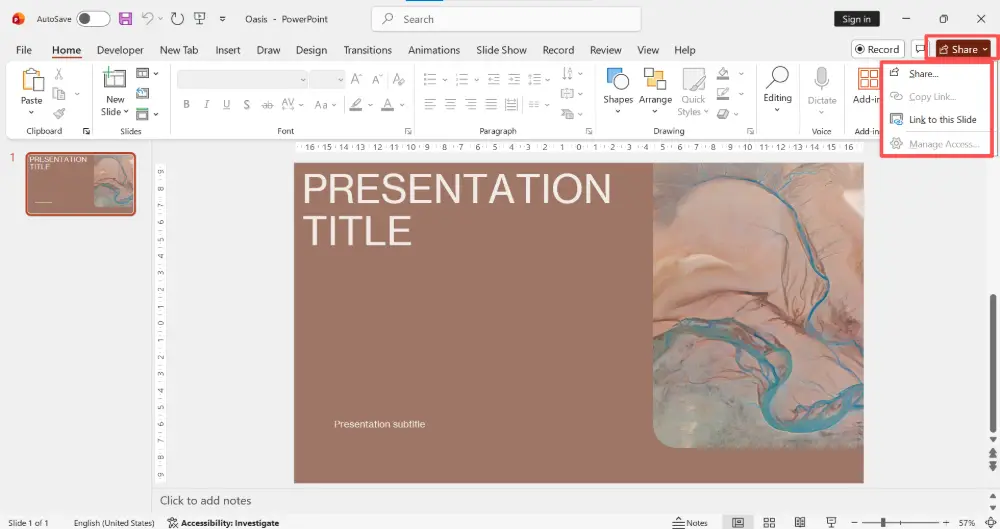This screenshot has width=1000, height=529.
Task: Click the Save icon in the title bar
Action: pyautogui.click(x=126, y=19)
